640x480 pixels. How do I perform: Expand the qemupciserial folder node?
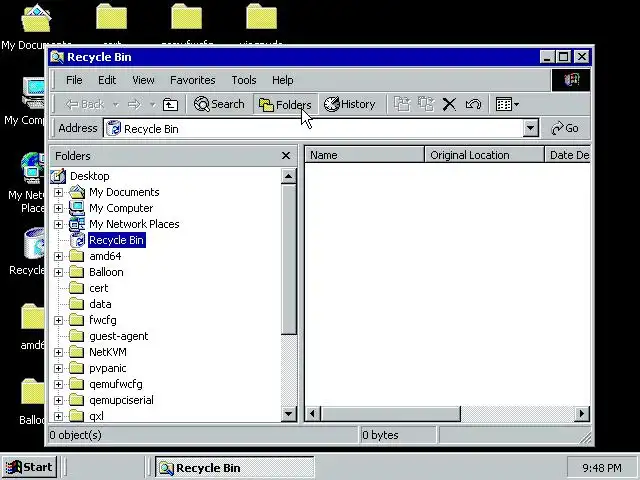point(58,400)
